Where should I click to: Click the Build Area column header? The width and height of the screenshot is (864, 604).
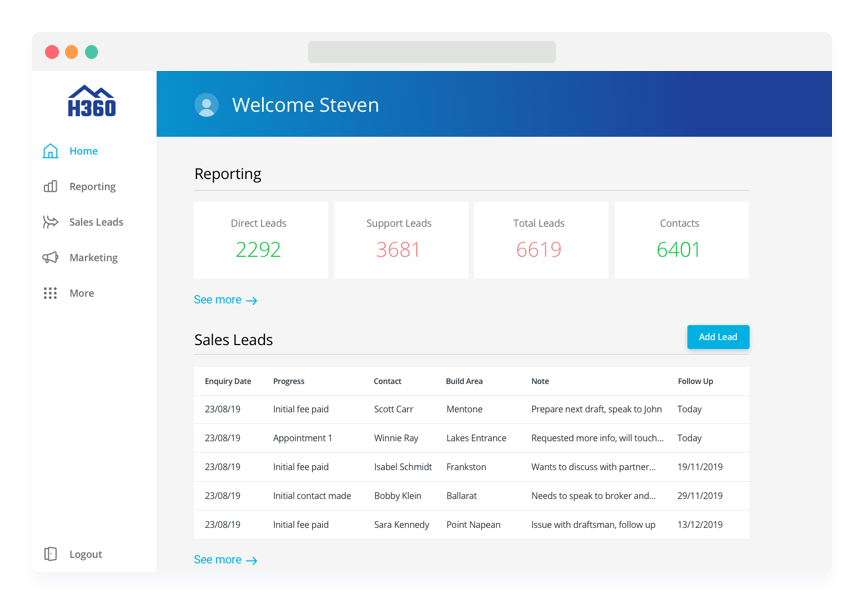[x=464, y=381]
